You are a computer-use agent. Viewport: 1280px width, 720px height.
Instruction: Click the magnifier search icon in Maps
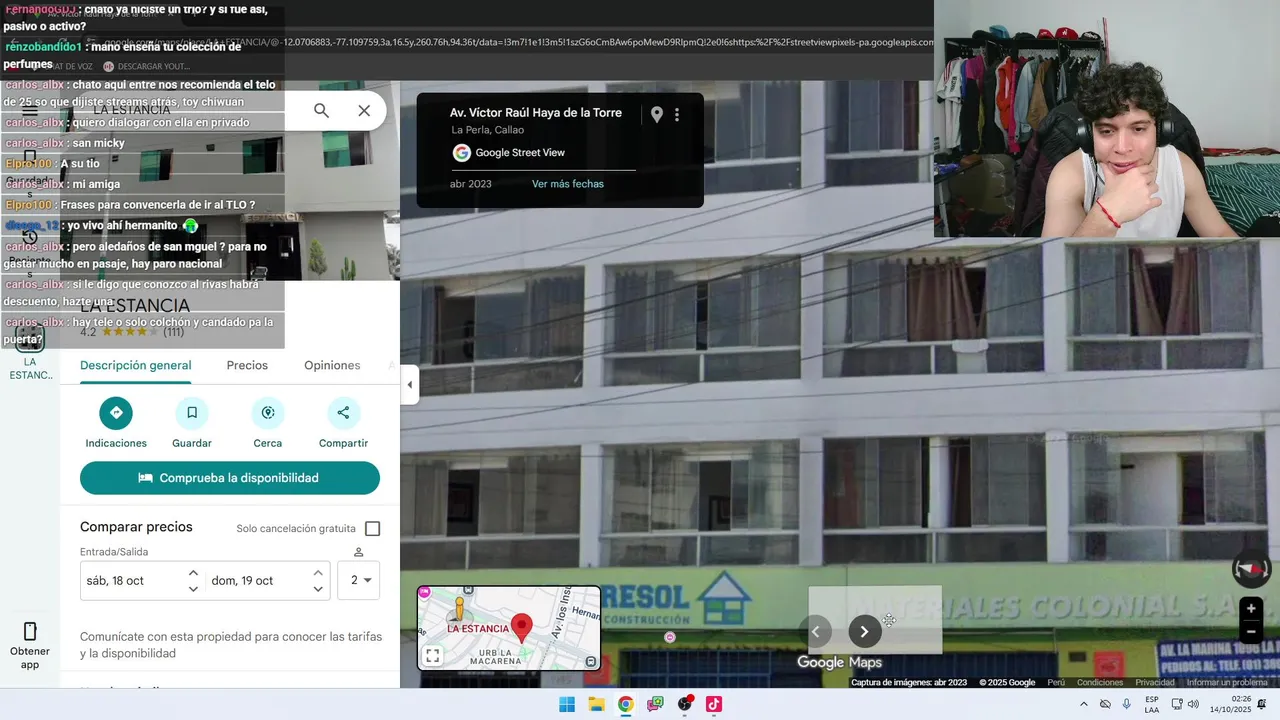[321, 111]
